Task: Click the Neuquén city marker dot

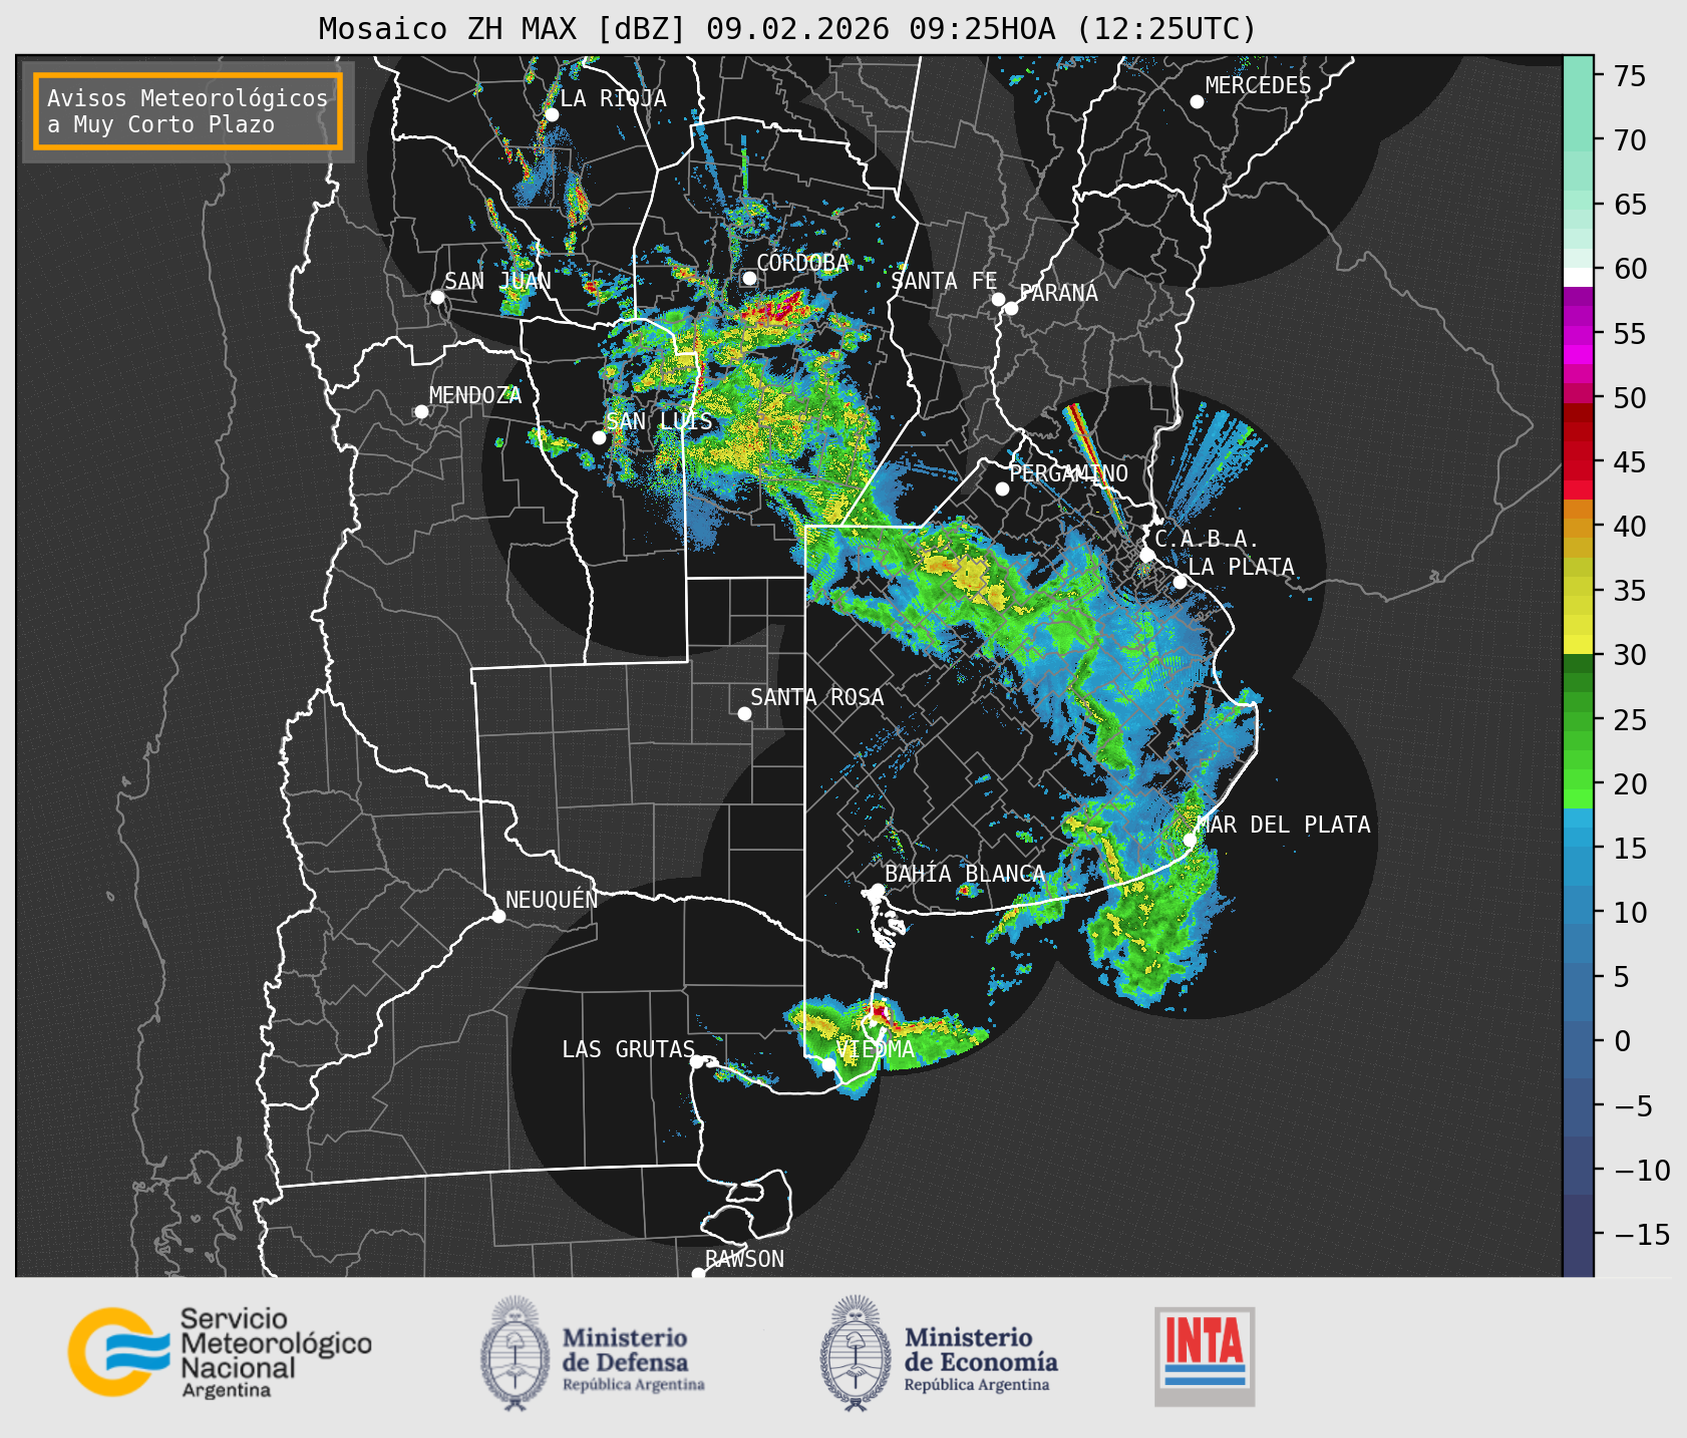Action: click(498, 916)
